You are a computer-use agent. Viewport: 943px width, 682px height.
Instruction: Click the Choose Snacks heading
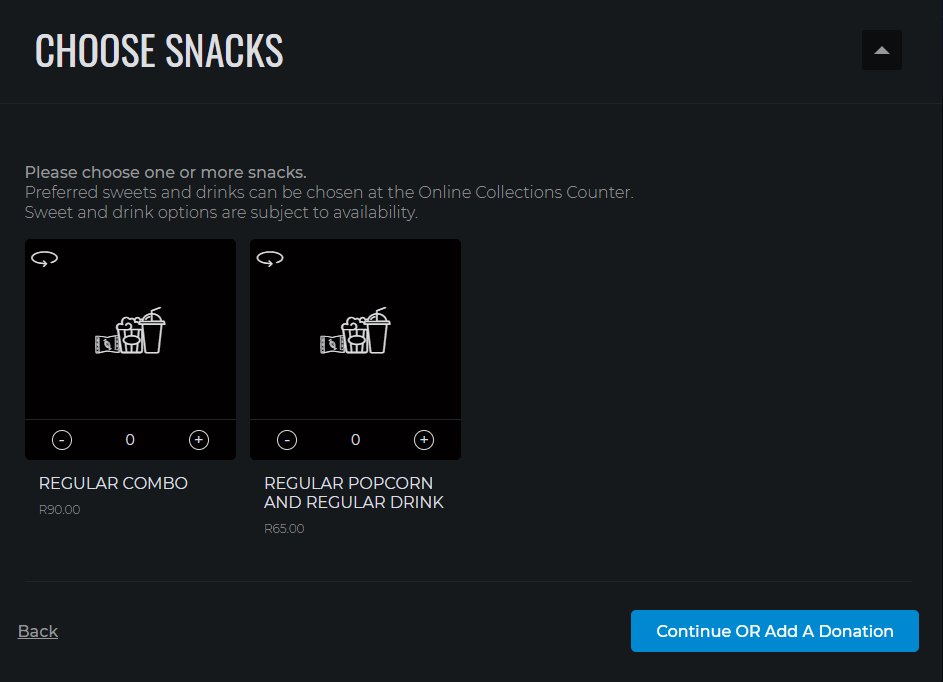coord(159,51)
